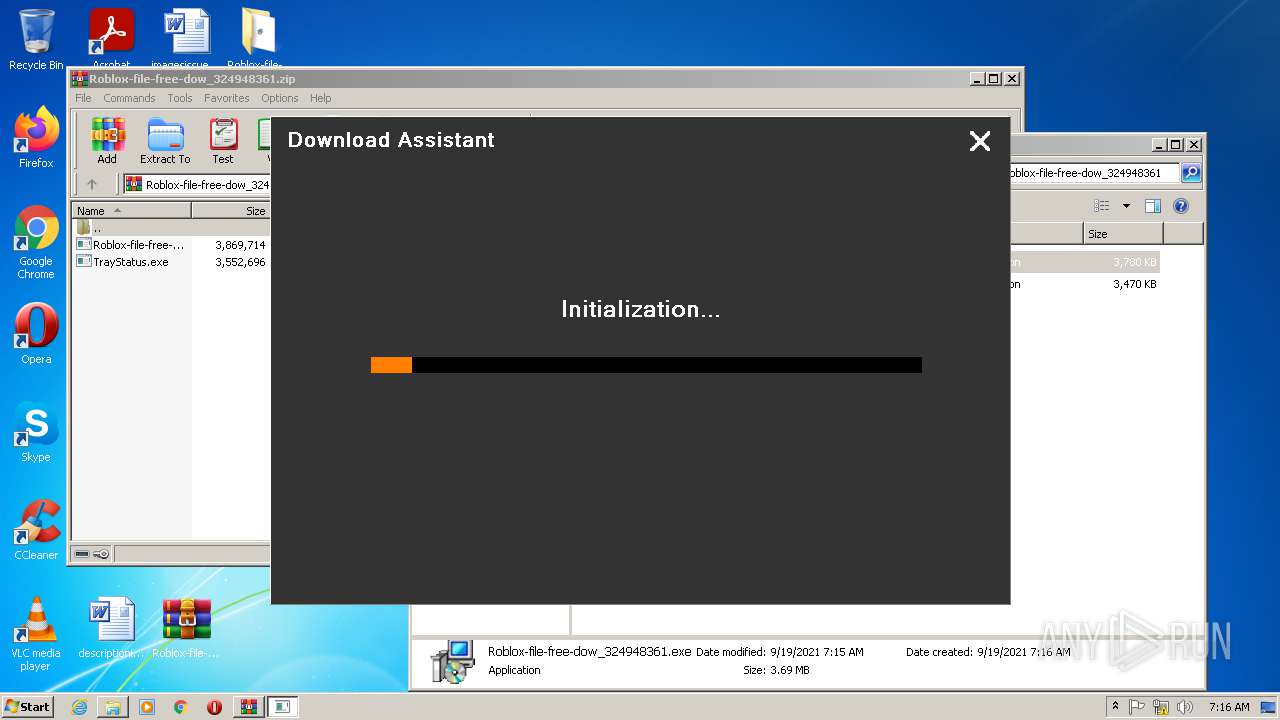Screen dimensions: 1280x720
Task: Click the Test icon in WinRAR
Action: (x=223, y=141)
